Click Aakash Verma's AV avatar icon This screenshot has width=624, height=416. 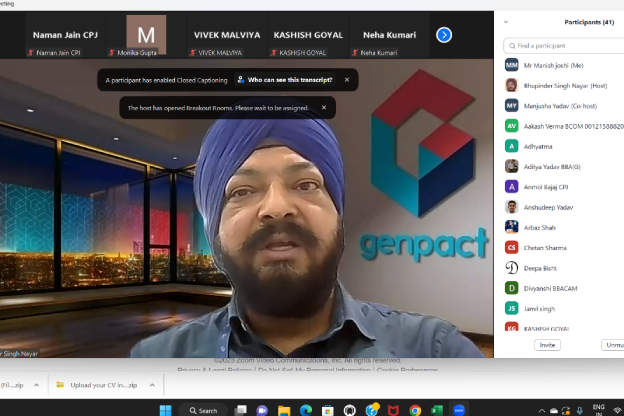tap(511, 126)
